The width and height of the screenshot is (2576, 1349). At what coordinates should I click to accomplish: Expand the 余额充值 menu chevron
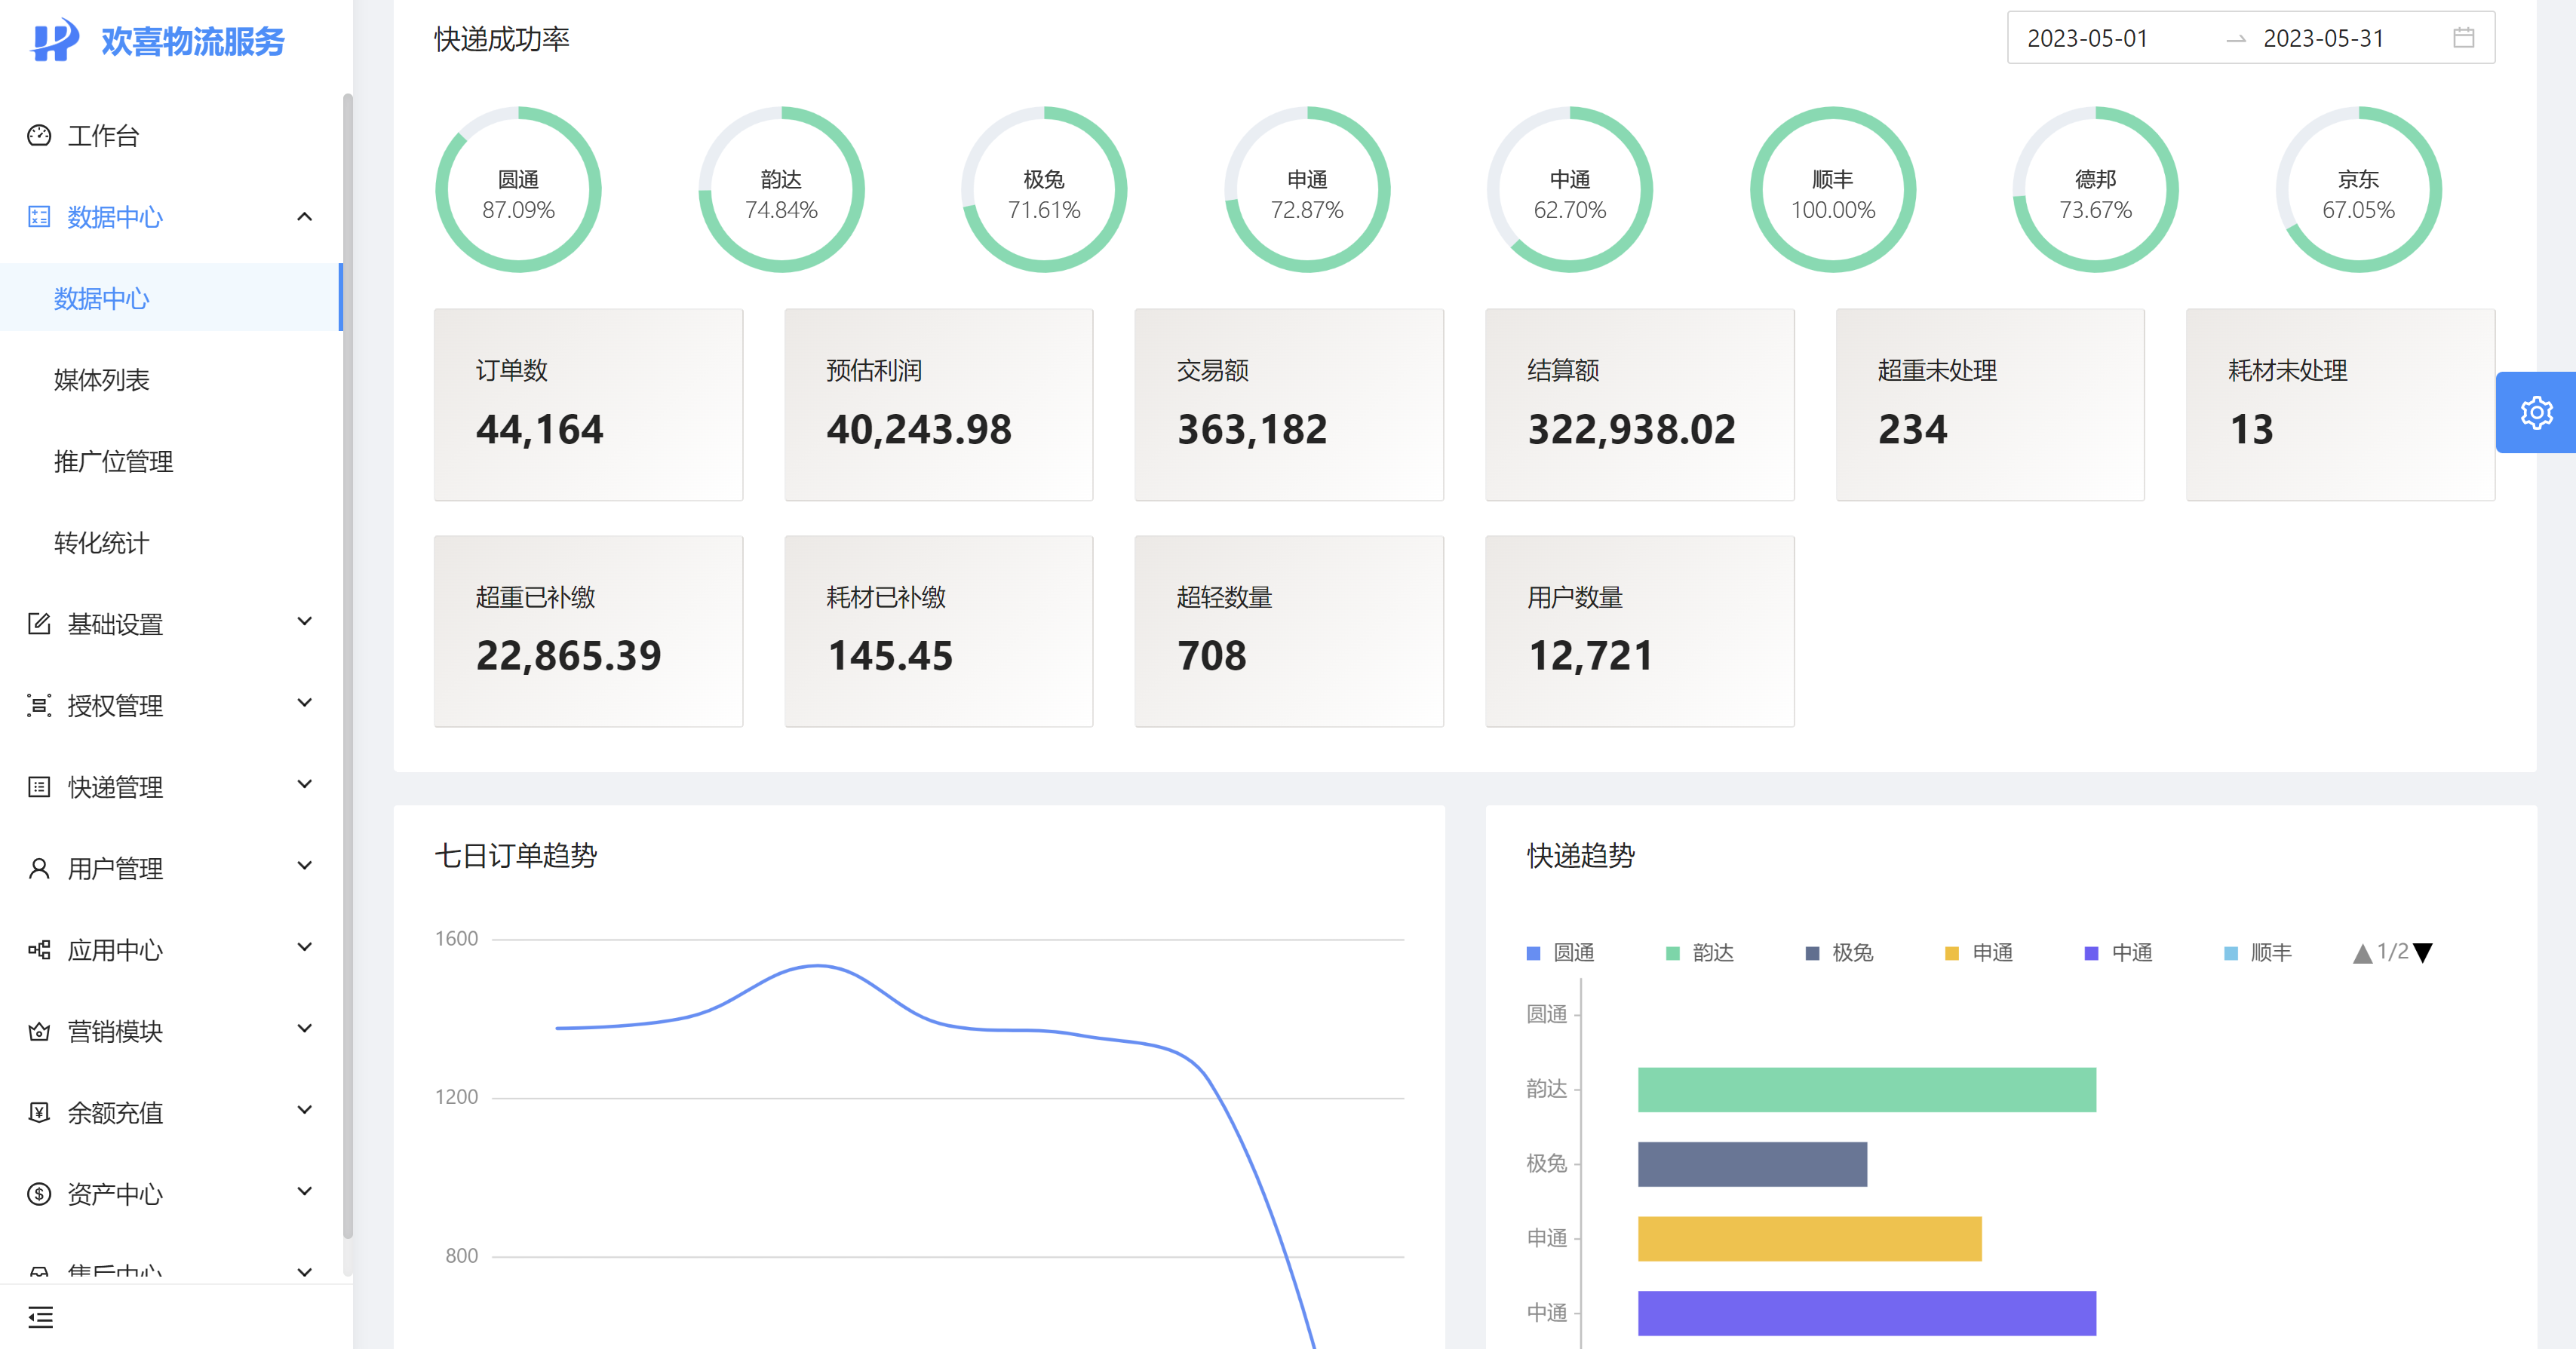305,1110
